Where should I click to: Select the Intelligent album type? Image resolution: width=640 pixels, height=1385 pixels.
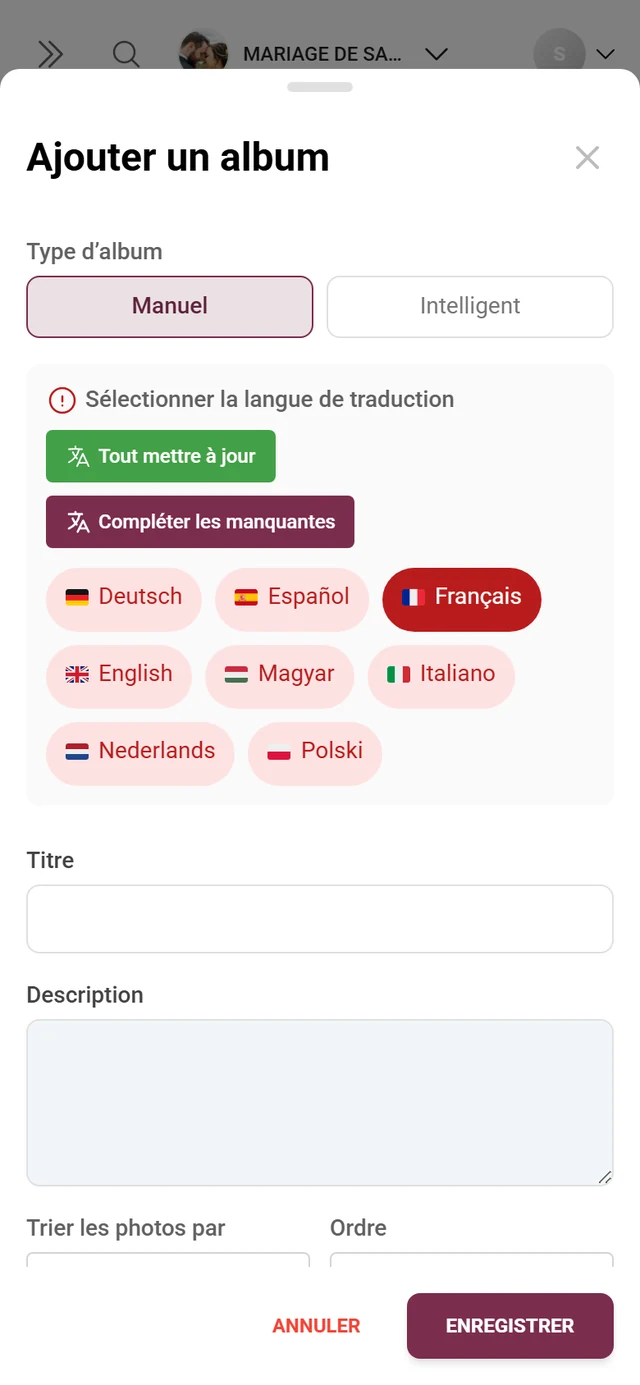pos(470,306)
